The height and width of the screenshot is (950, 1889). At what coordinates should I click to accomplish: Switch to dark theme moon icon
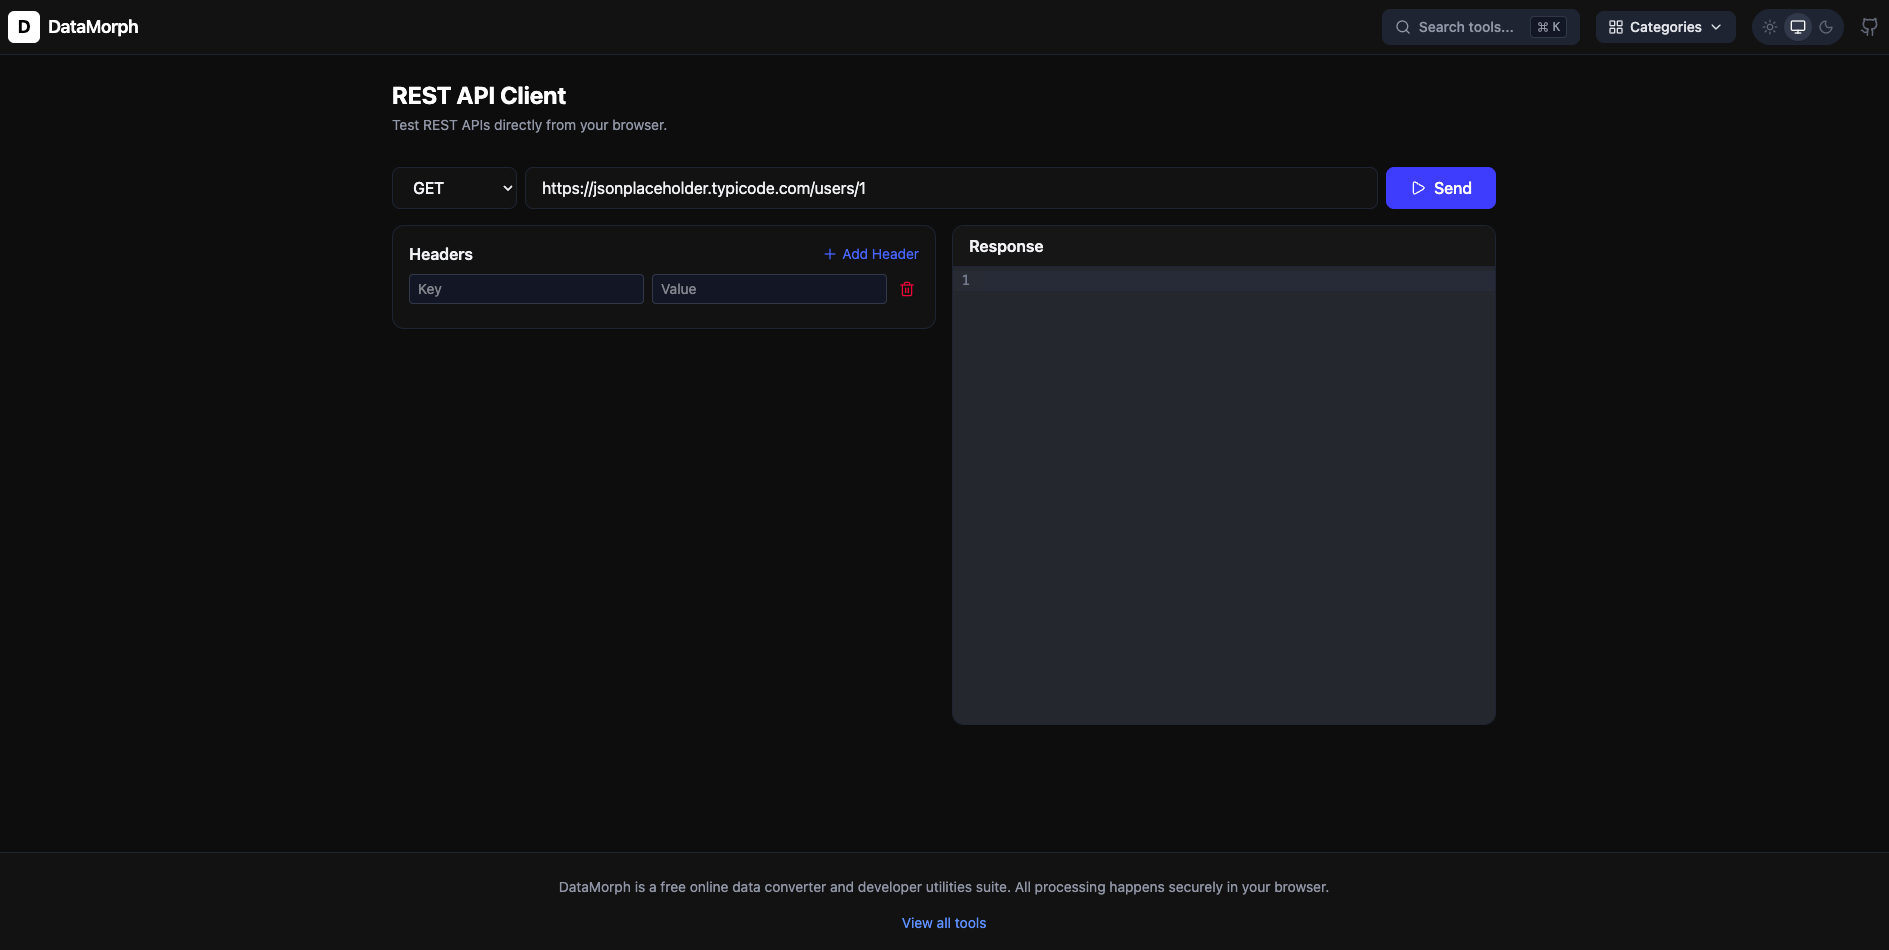tap(1826, 27)
